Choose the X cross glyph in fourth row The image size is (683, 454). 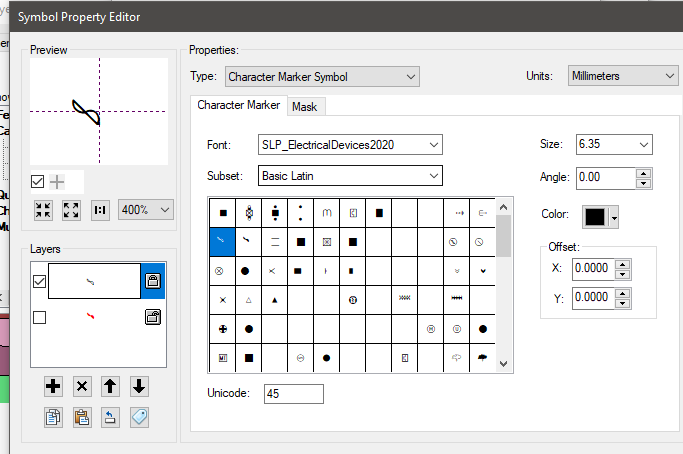click(223, 300)
